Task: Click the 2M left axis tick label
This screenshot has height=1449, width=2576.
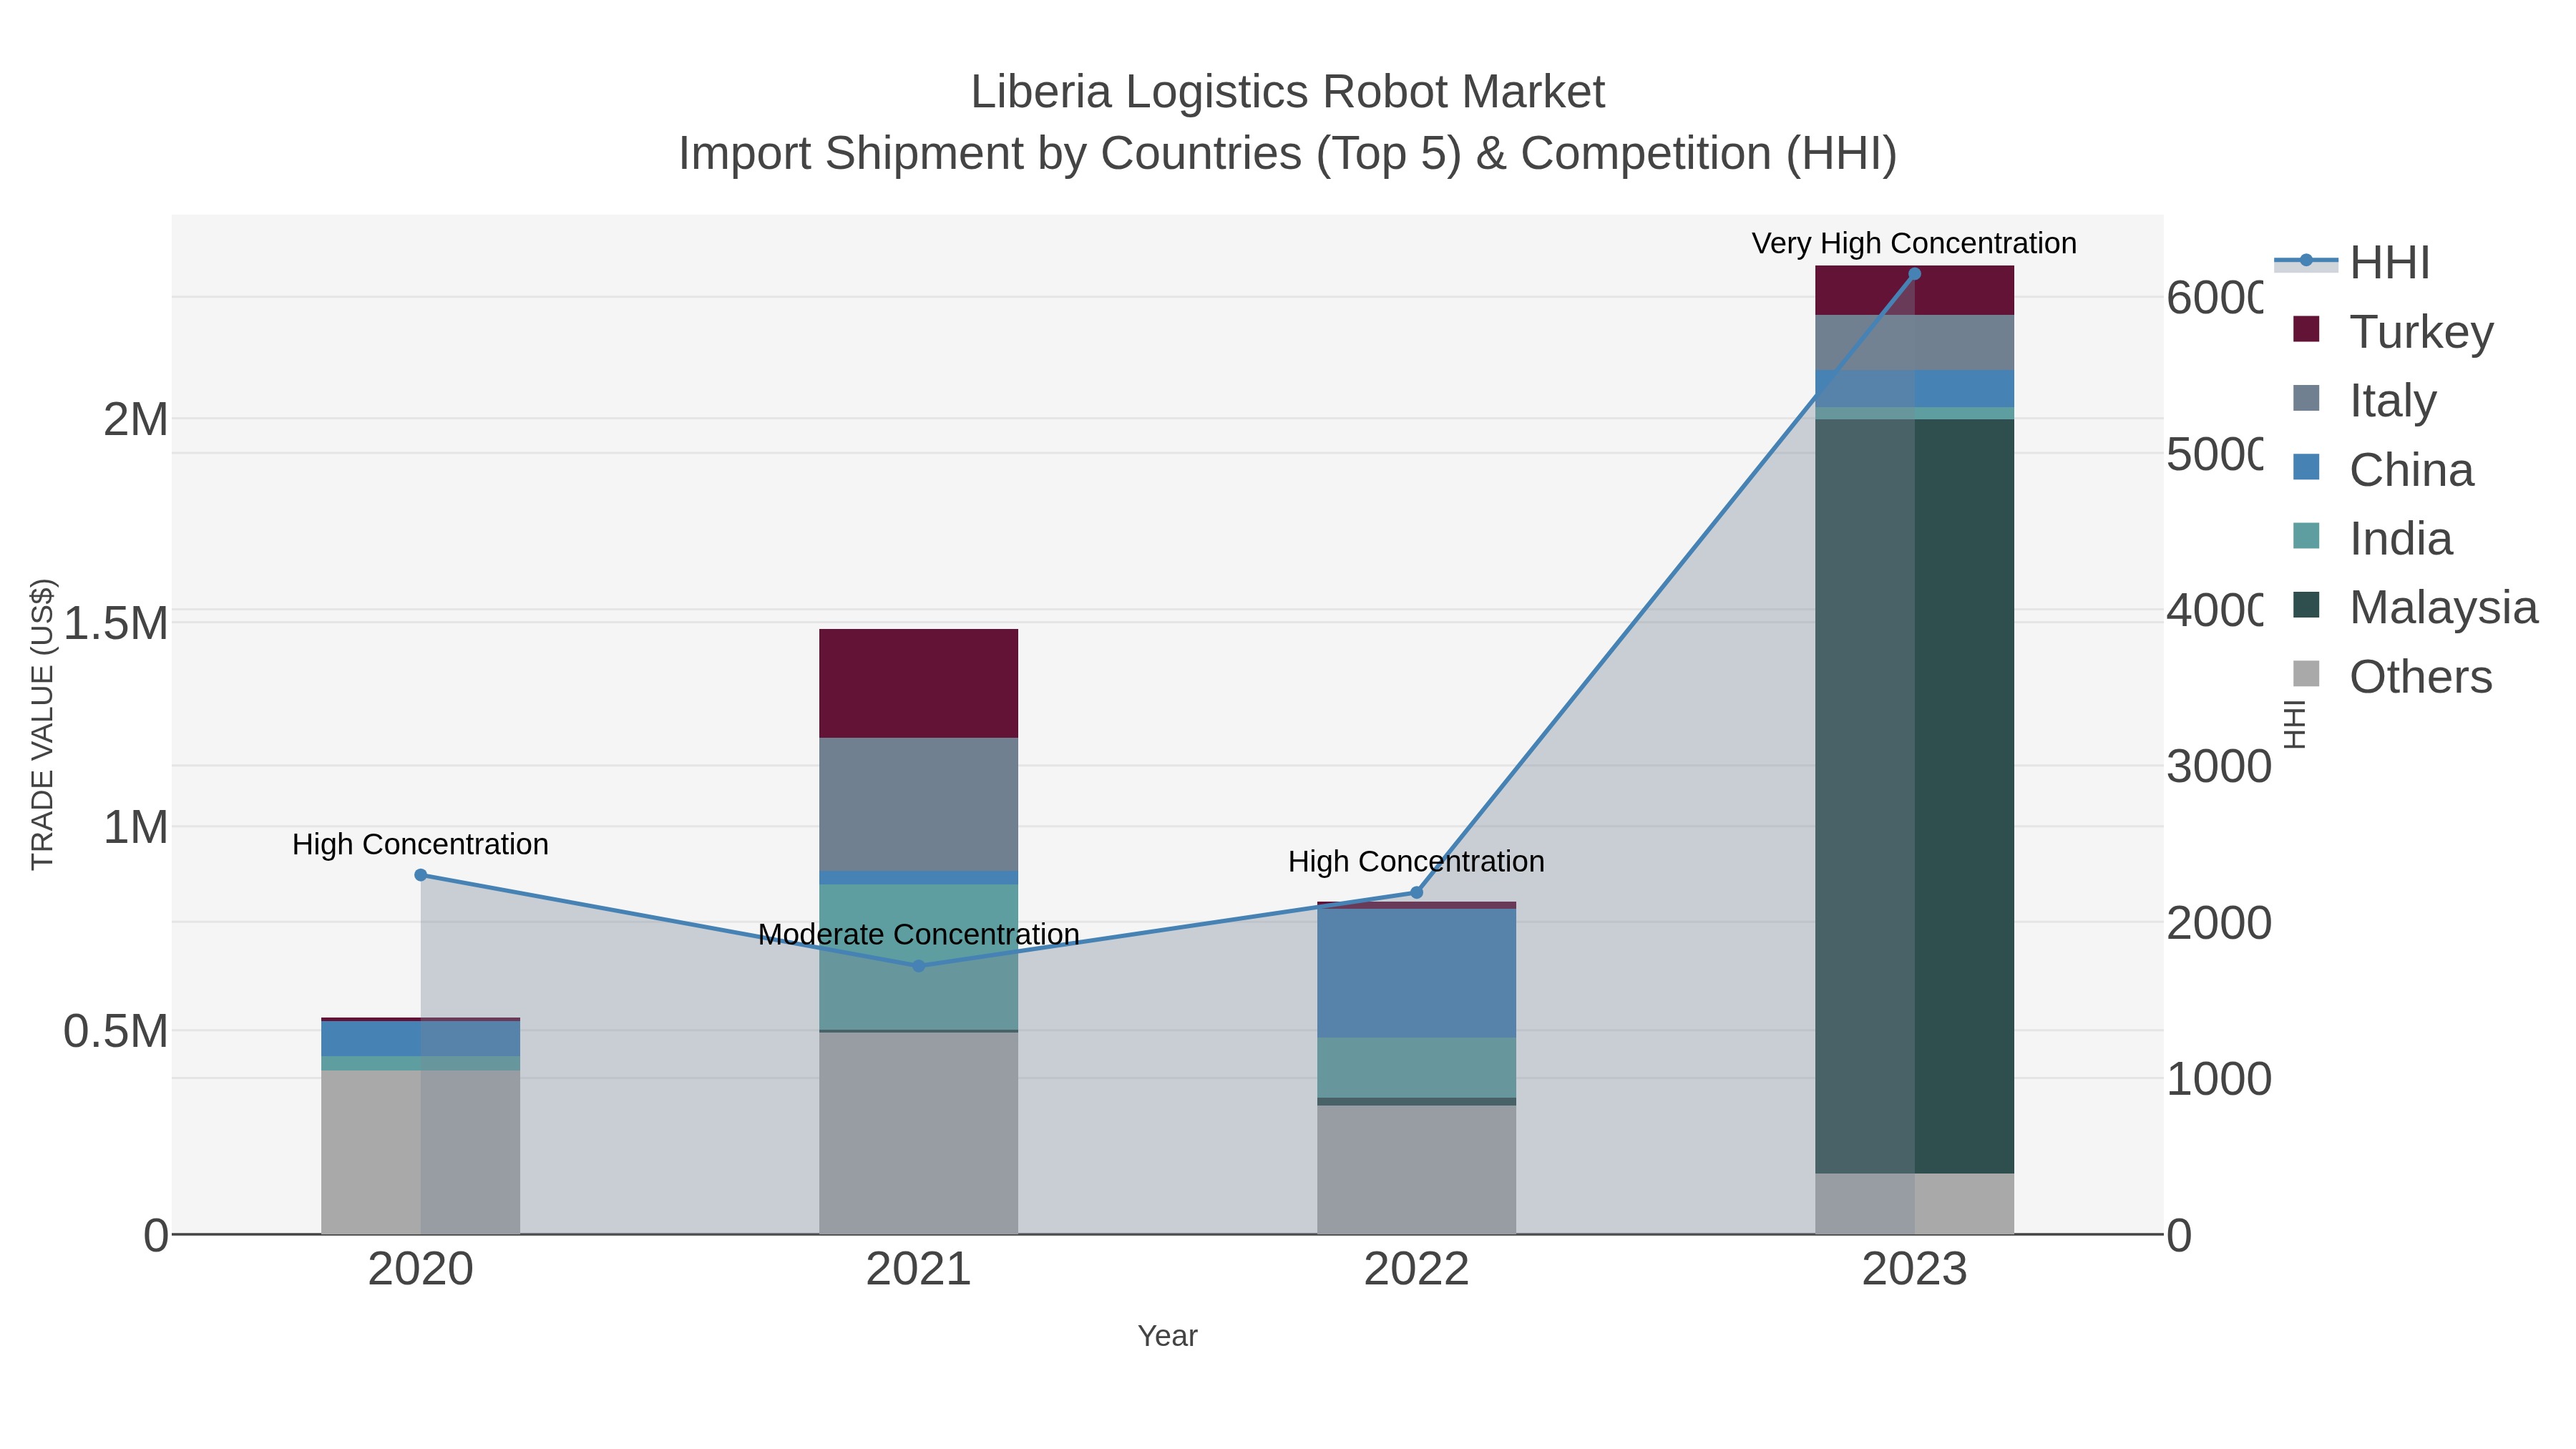Action: [136, 420]
